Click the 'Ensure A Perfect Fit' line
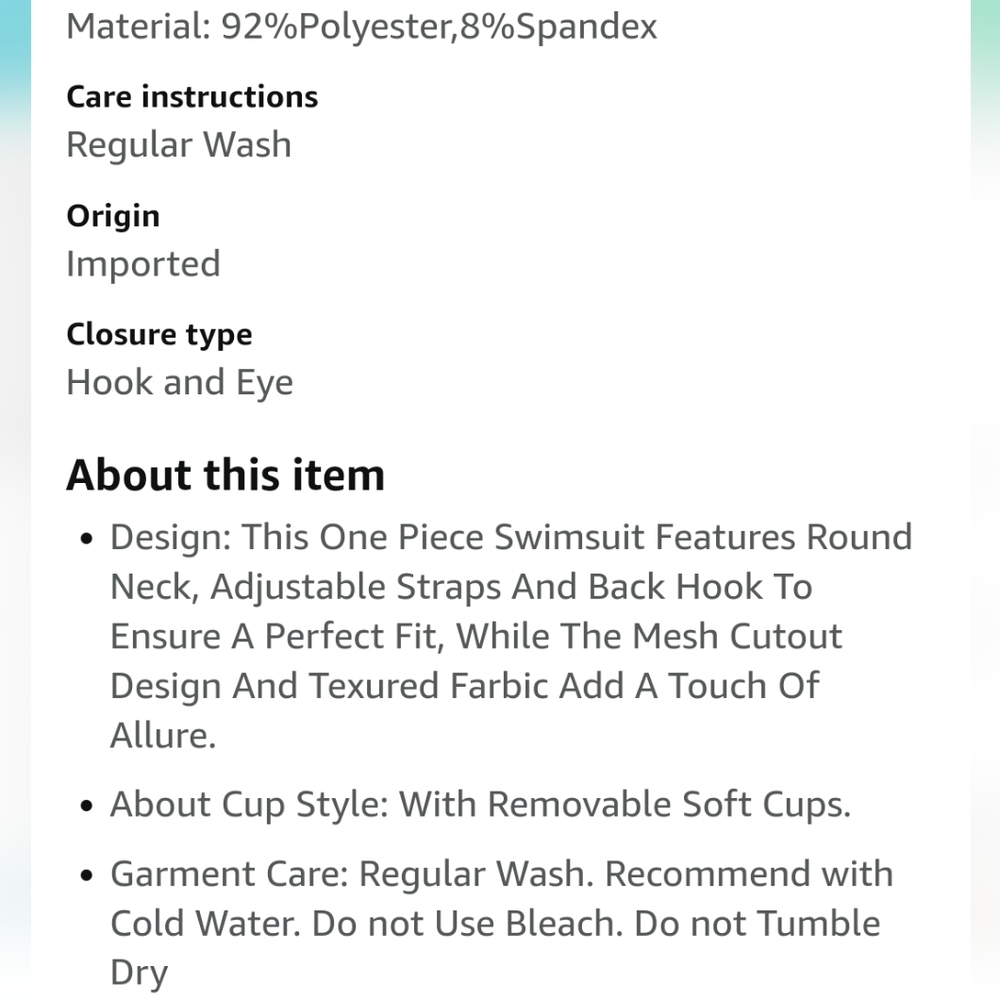The image size is (1000, 1000). coord(476,636)
